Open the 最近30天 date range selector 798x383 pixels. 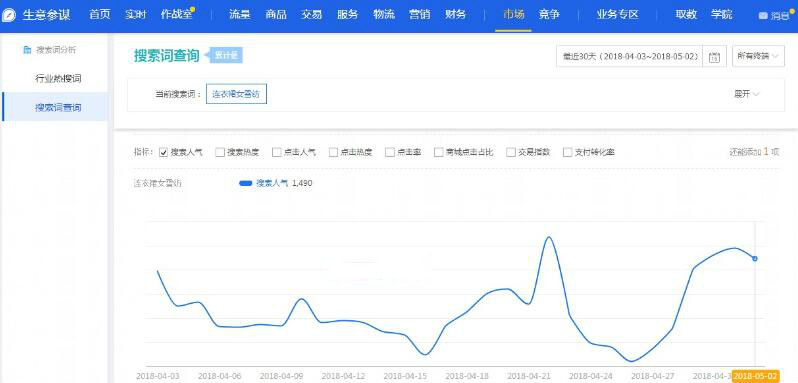(x=630, y=56)
